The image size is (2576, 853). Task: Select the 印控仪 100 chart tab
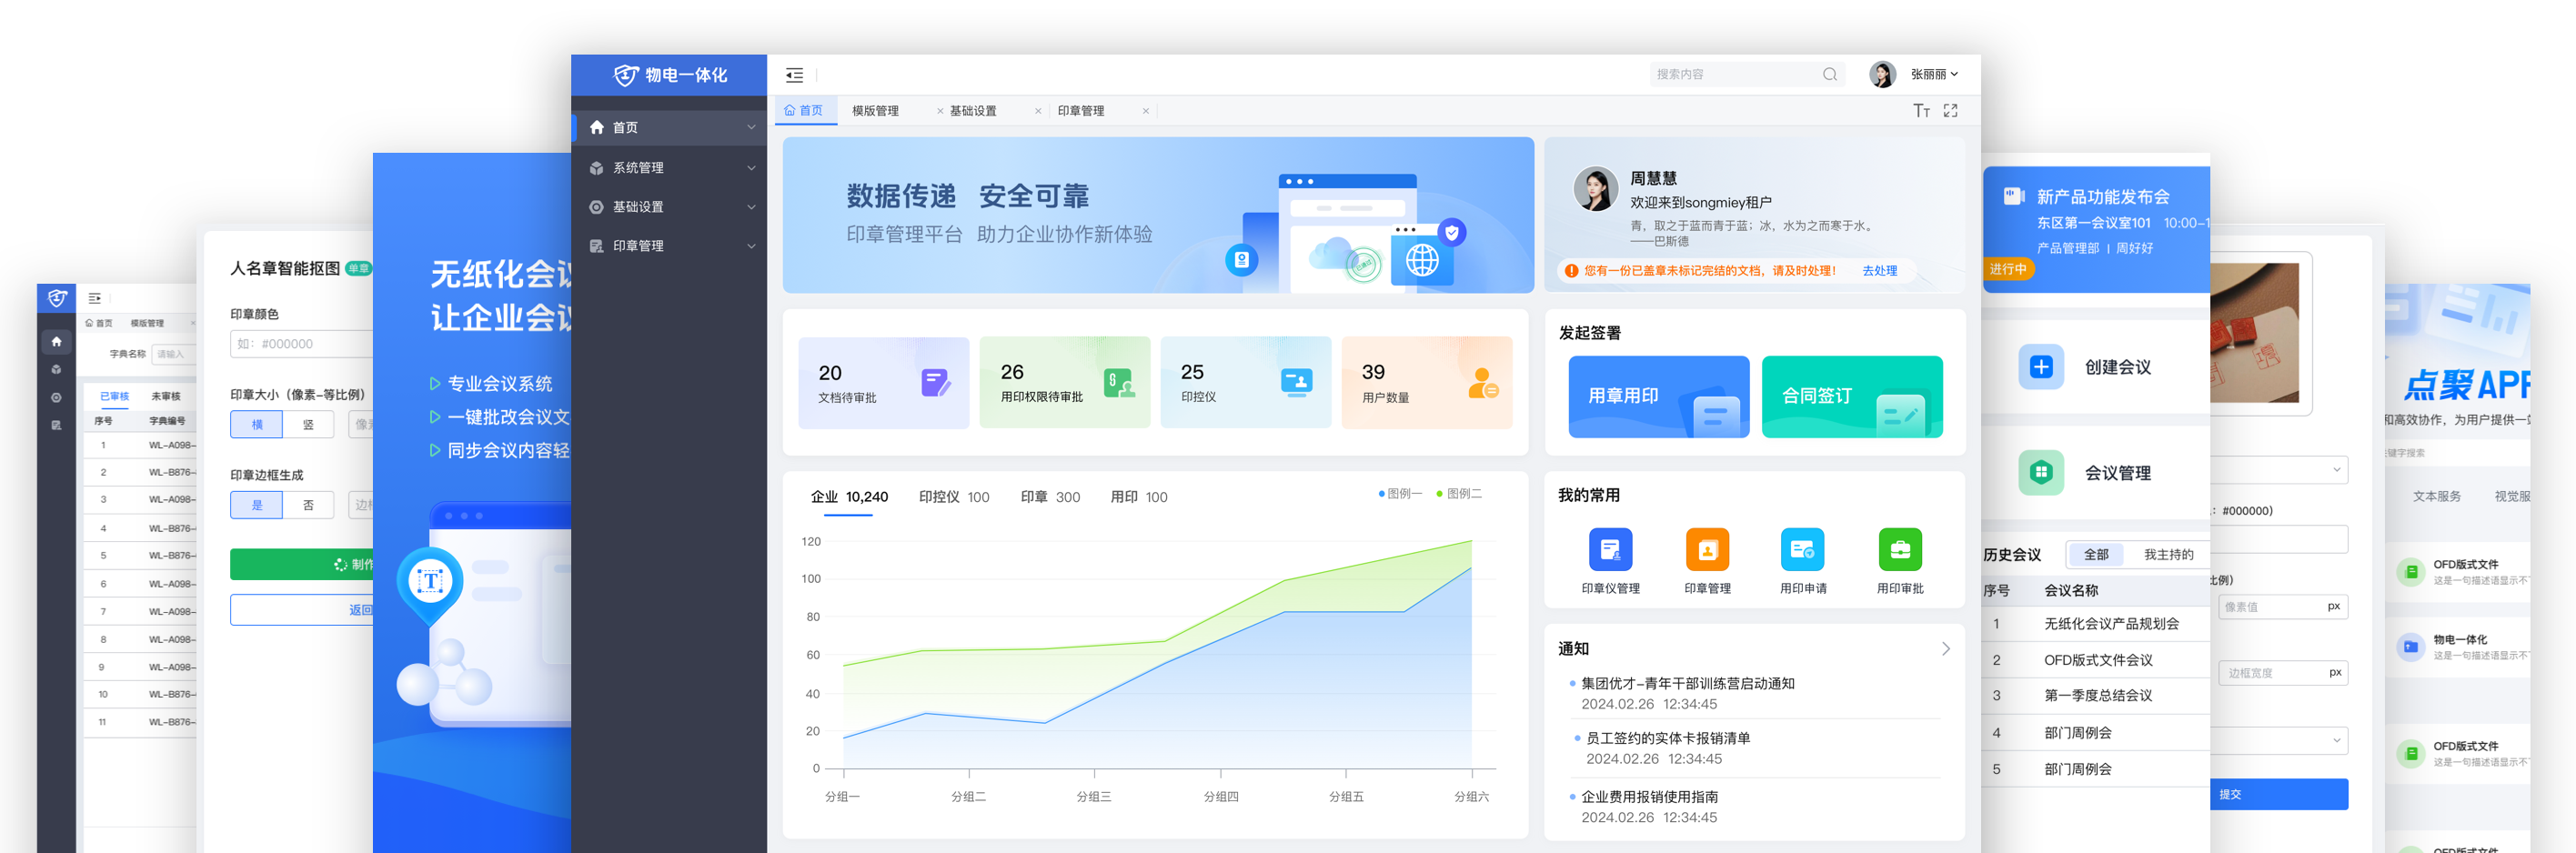pos(953,497)
